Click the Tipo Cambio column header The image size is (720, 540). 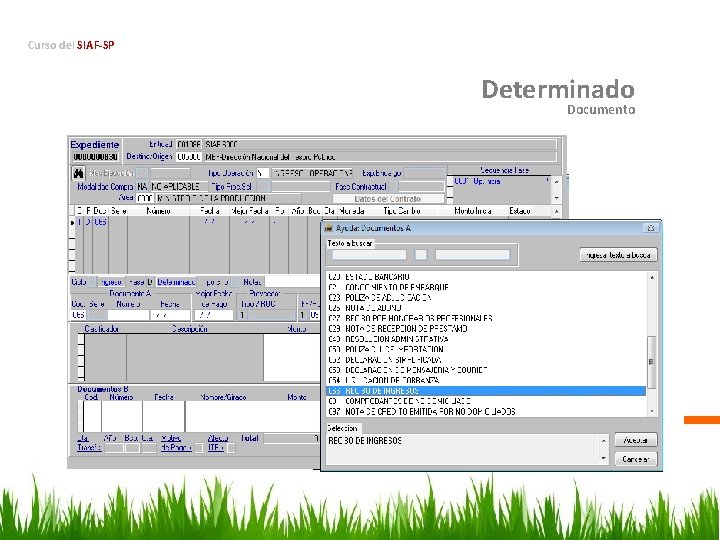[401, 211]
